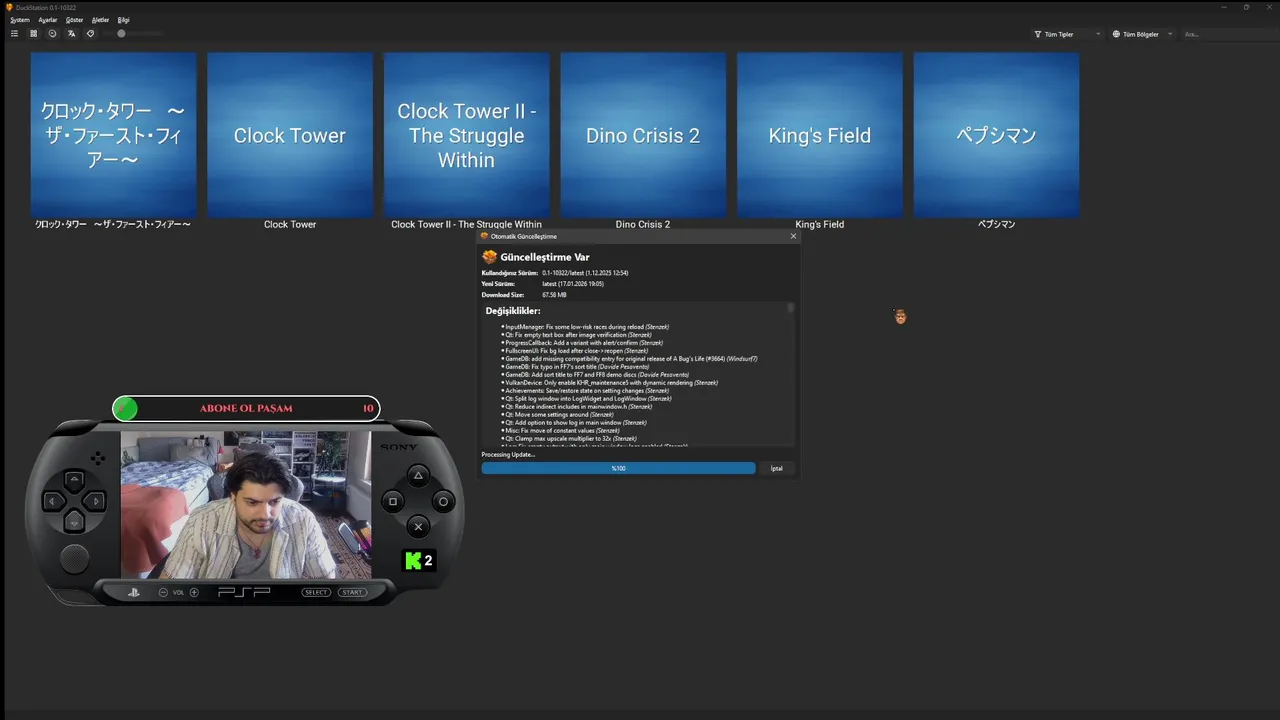This screenshot has height=720, width=1280.
Task: Switch to game grid view icon
Action: point(33,34)
